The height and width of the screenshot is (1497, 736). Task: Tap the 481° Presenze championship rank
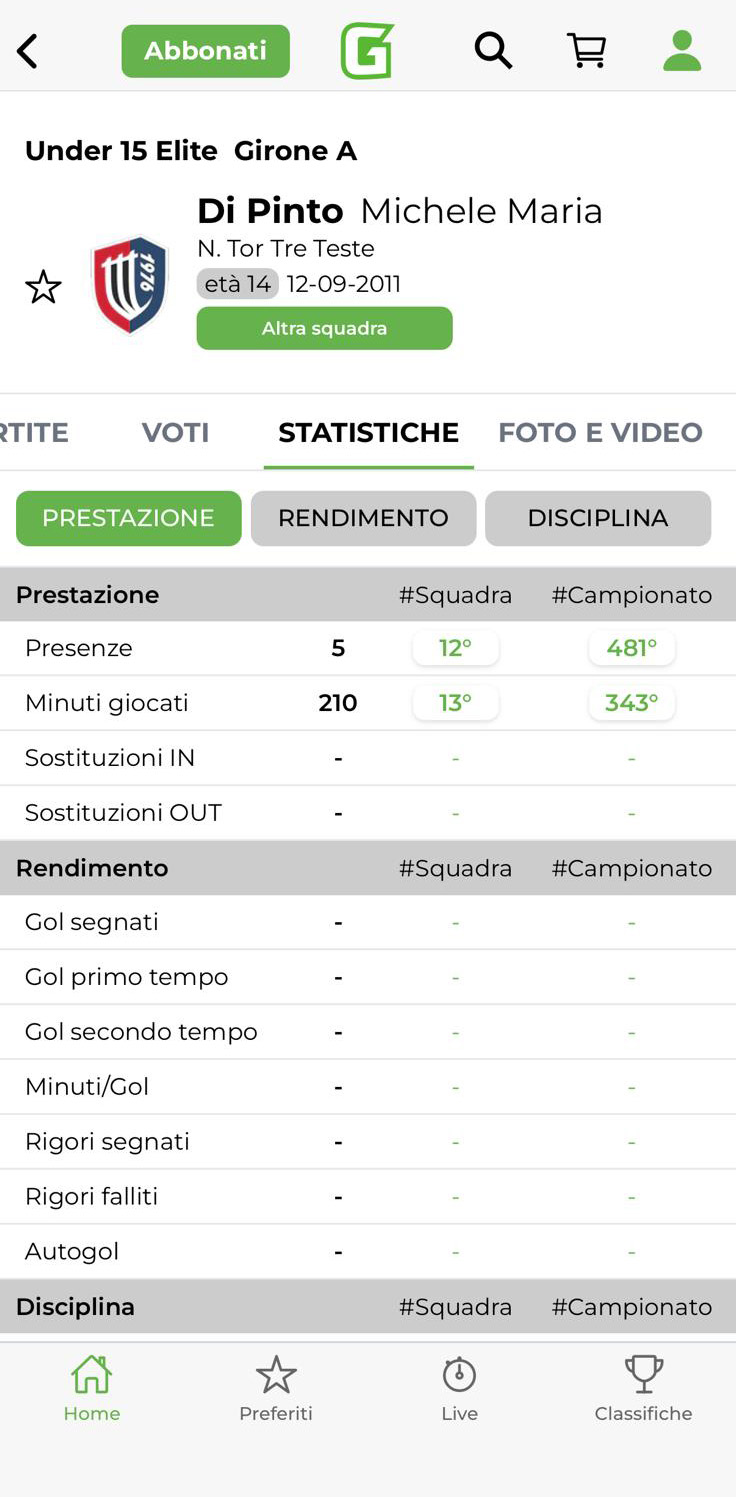pyautogui.click(x=631, y=648)
